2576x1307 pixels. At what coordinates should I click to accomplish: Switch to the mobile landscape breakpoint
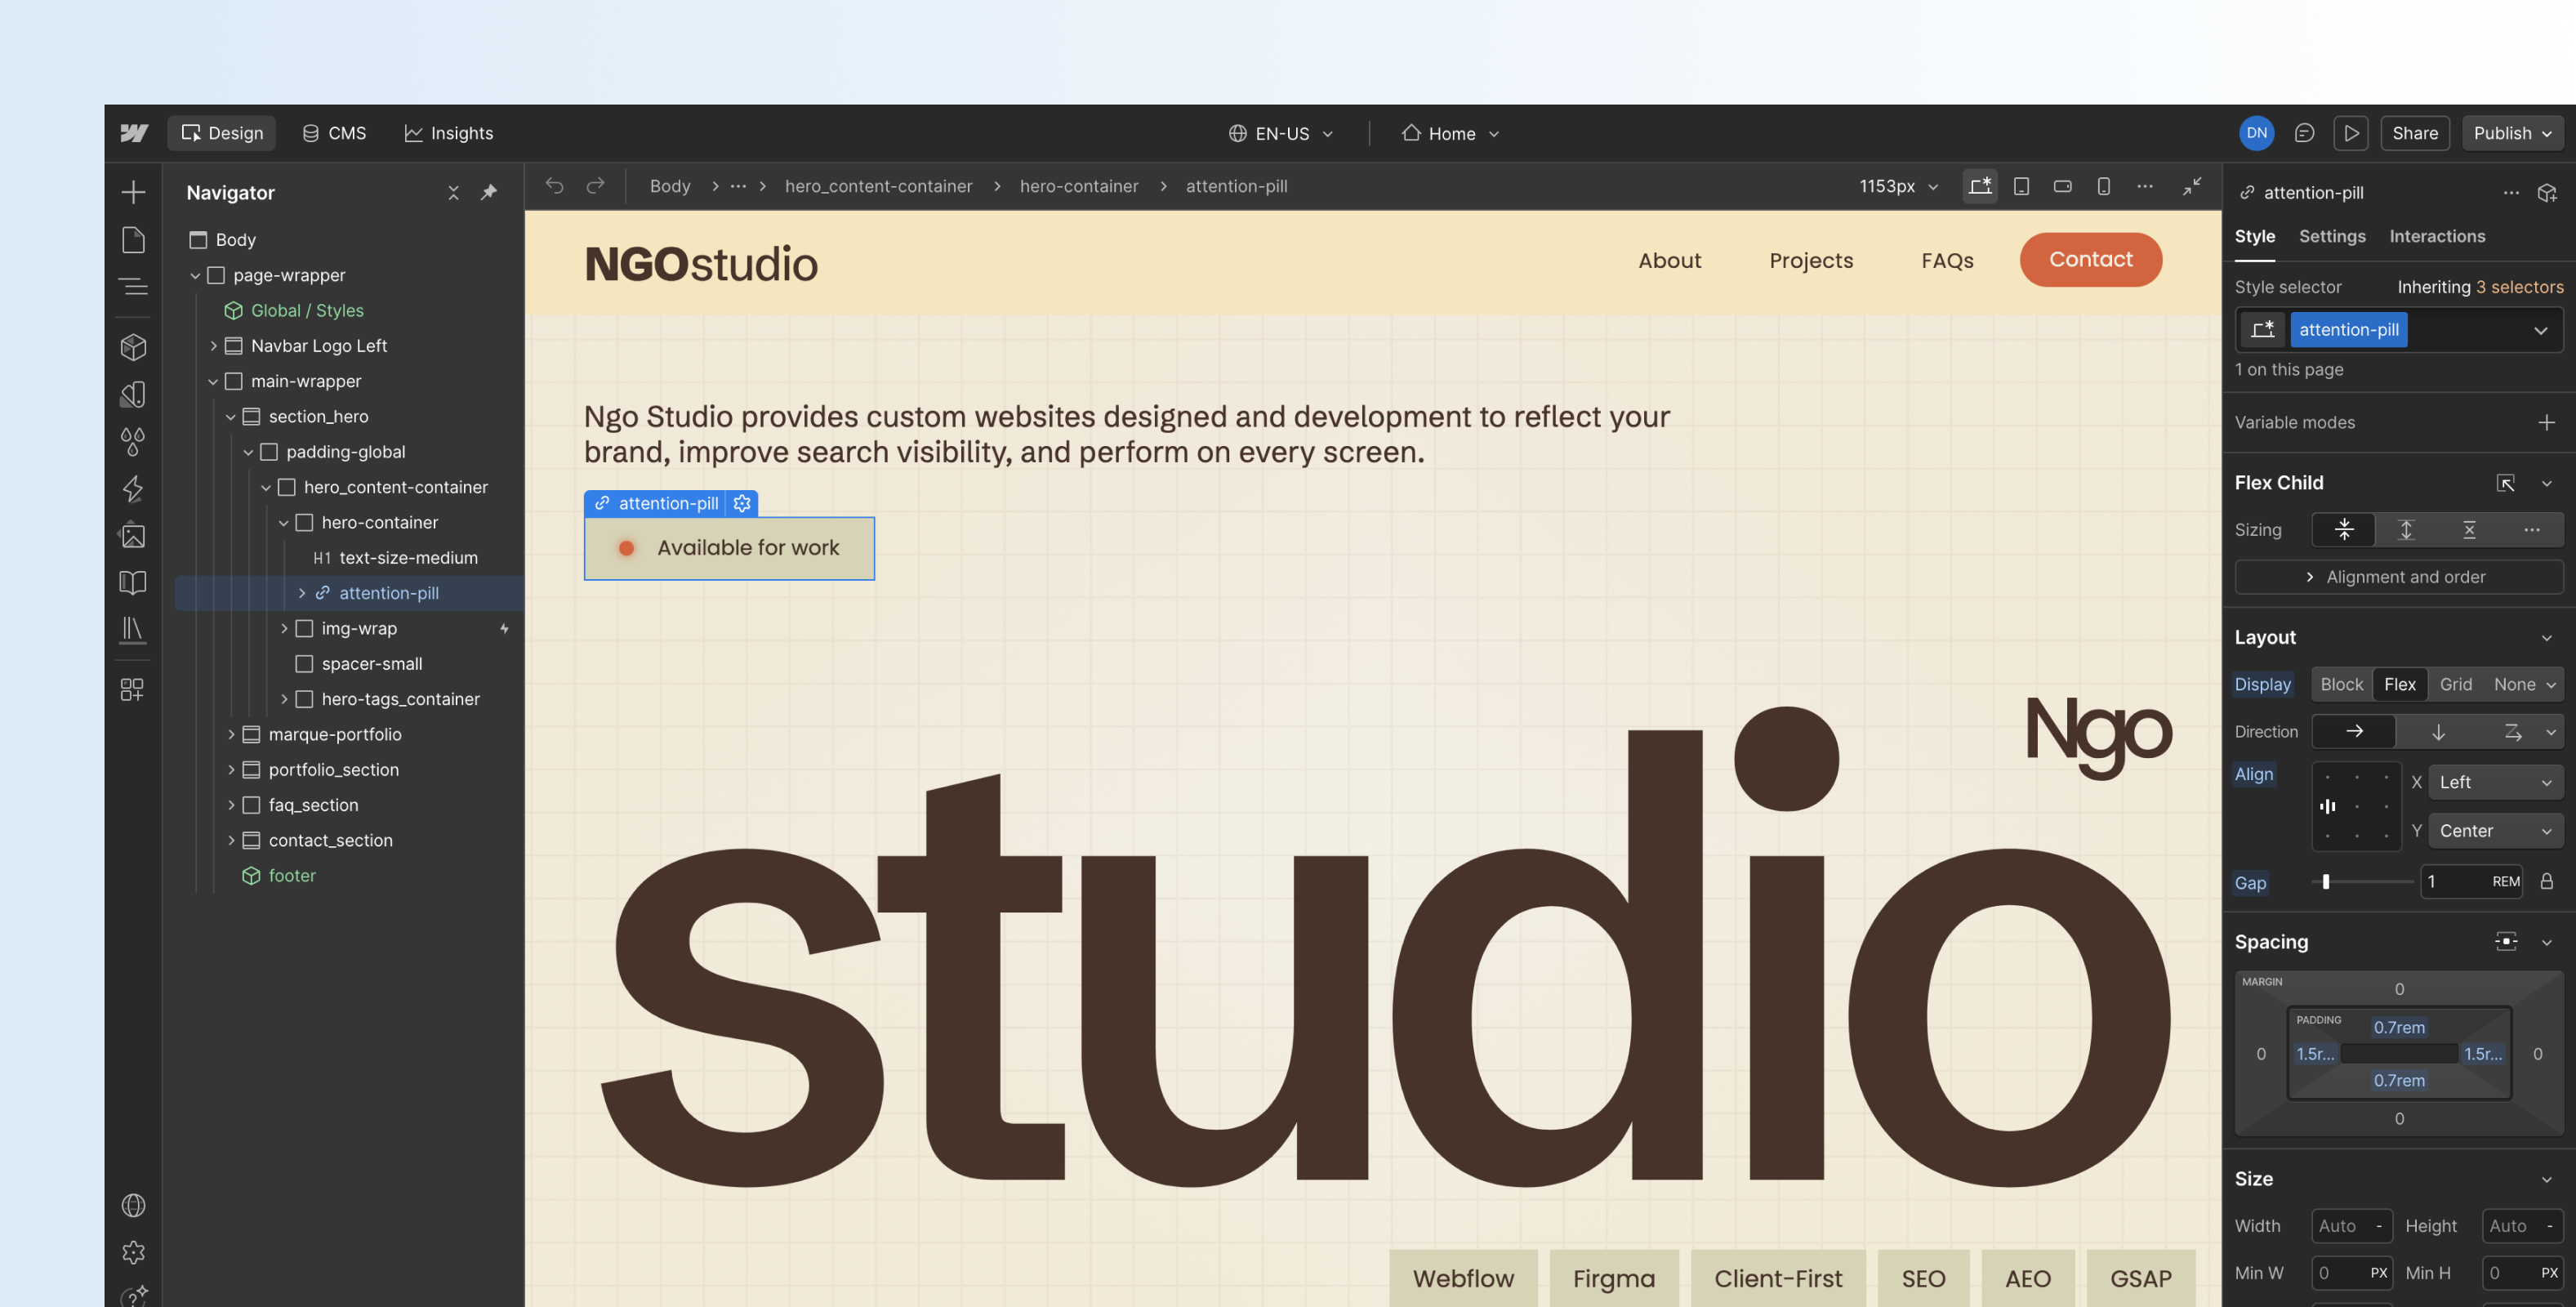click(2062, 186)
